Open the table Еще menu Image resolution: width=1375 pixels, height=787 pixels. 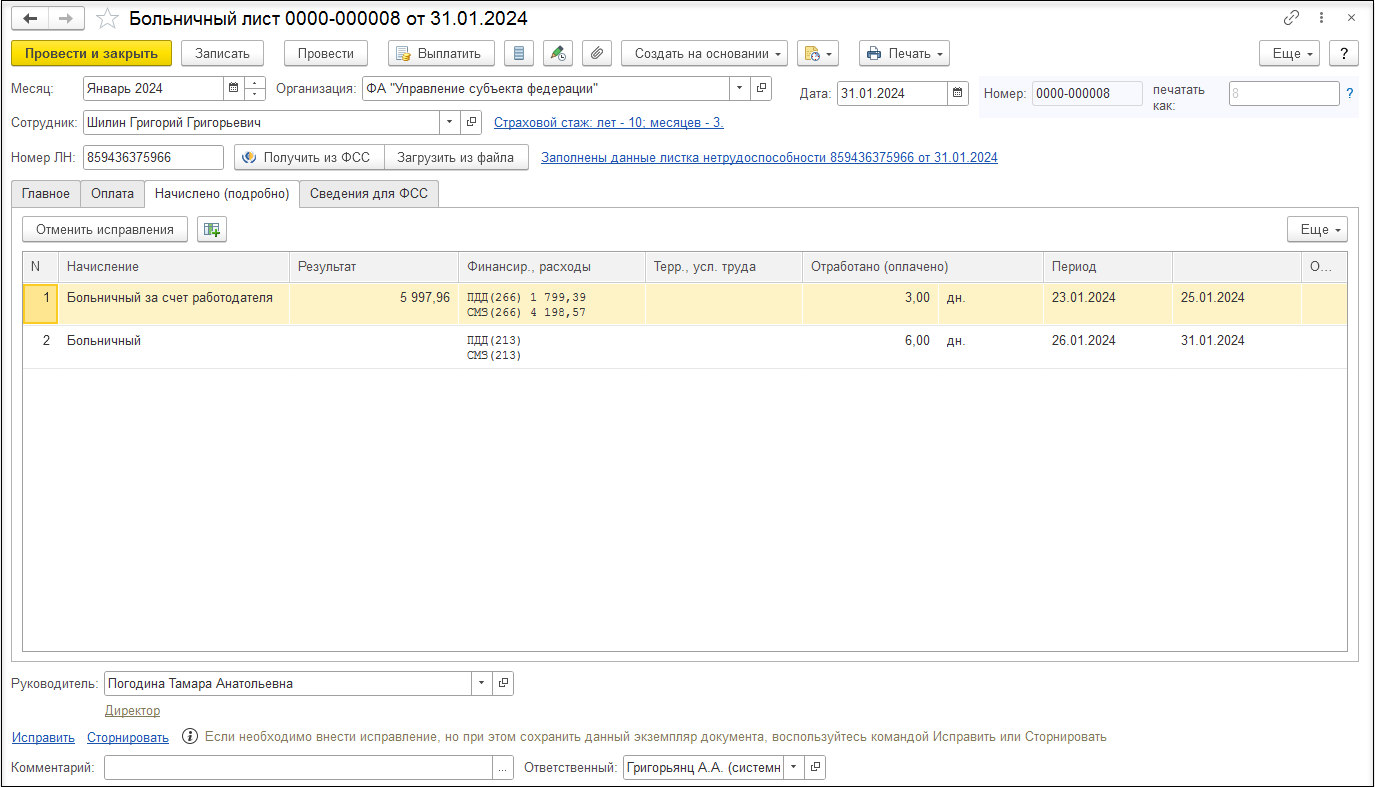[x=1317, y=229]
